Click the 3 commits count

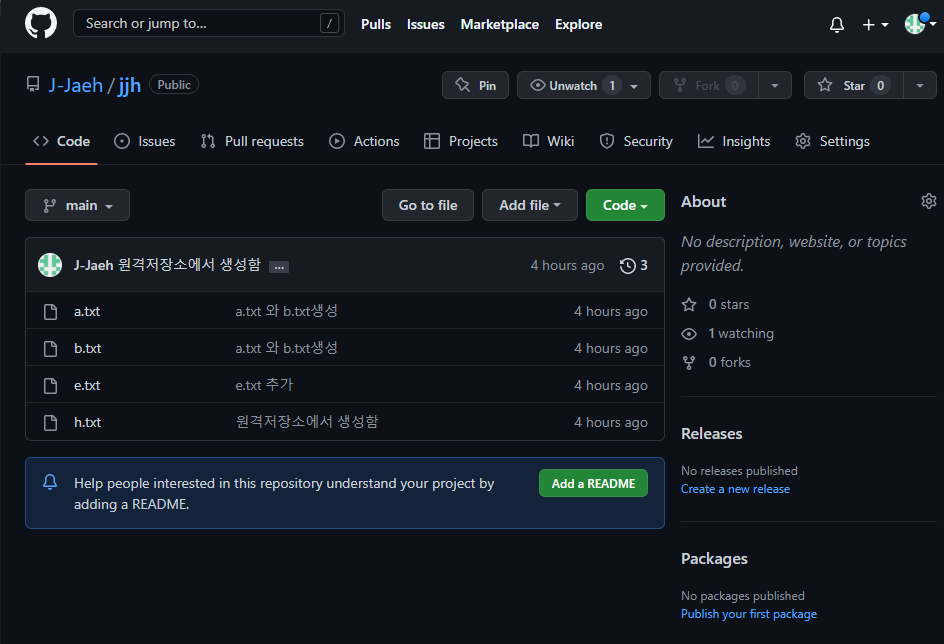644,265
